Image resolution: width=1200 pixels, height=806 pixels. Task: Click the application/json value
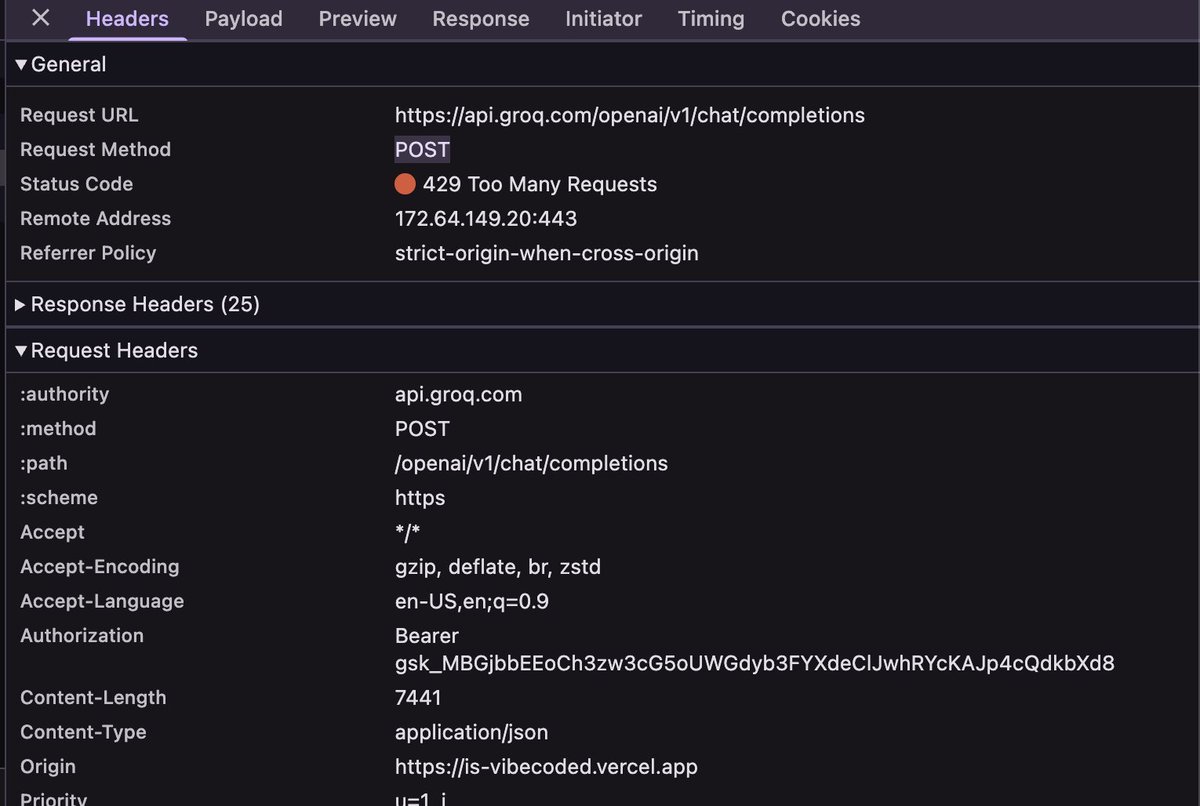(472, 732)
